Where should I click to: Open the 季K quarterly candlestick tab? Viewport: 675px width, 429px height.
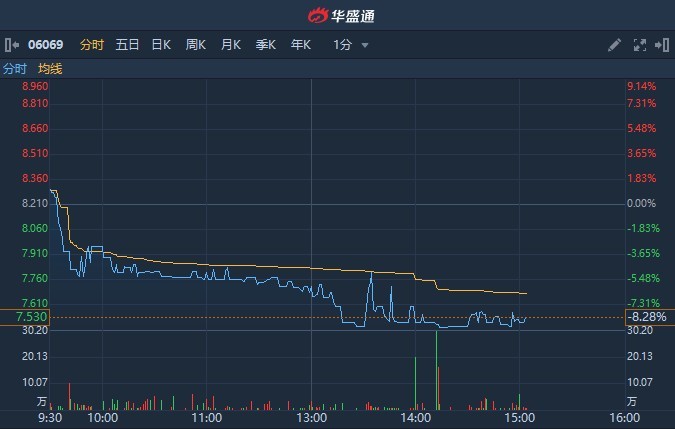pos(266,45)
